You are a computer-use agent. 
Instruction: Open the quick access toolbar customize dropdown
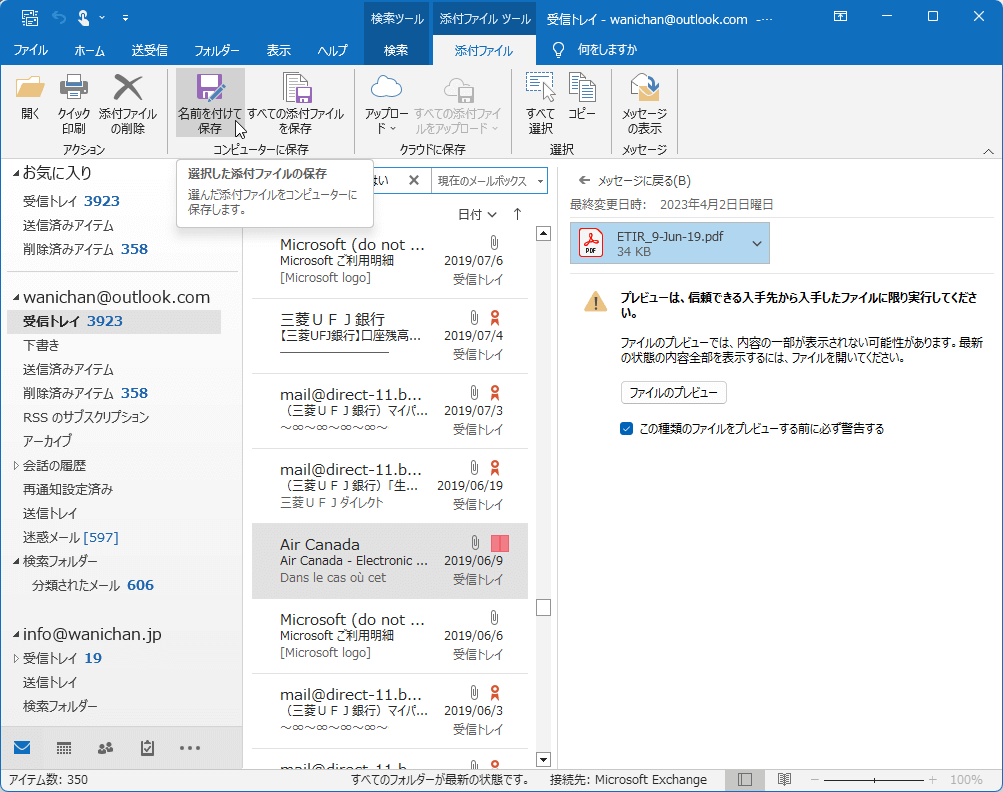click(x=125, y=18)
